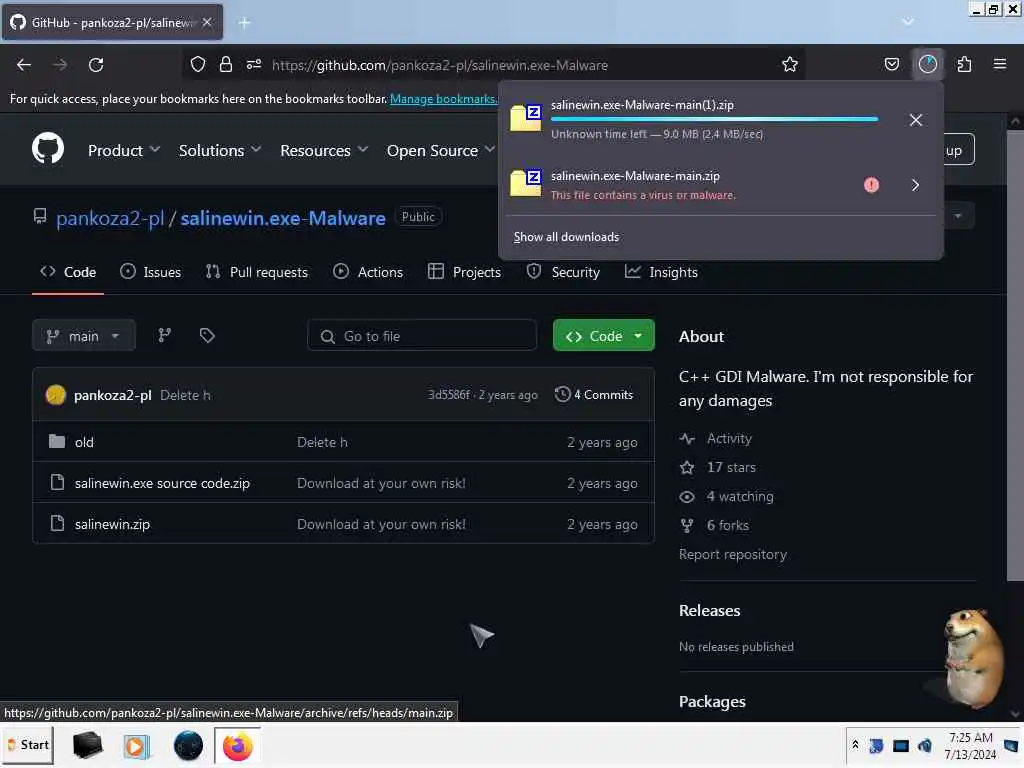The image size is (1024, 768).
Task: Go to the GitHub homepage logo
Action: 48,149
